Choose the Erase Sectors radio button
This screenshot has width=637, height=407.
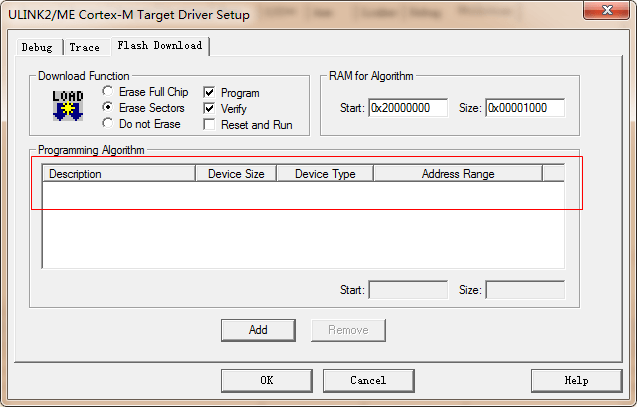click(107, 108)
